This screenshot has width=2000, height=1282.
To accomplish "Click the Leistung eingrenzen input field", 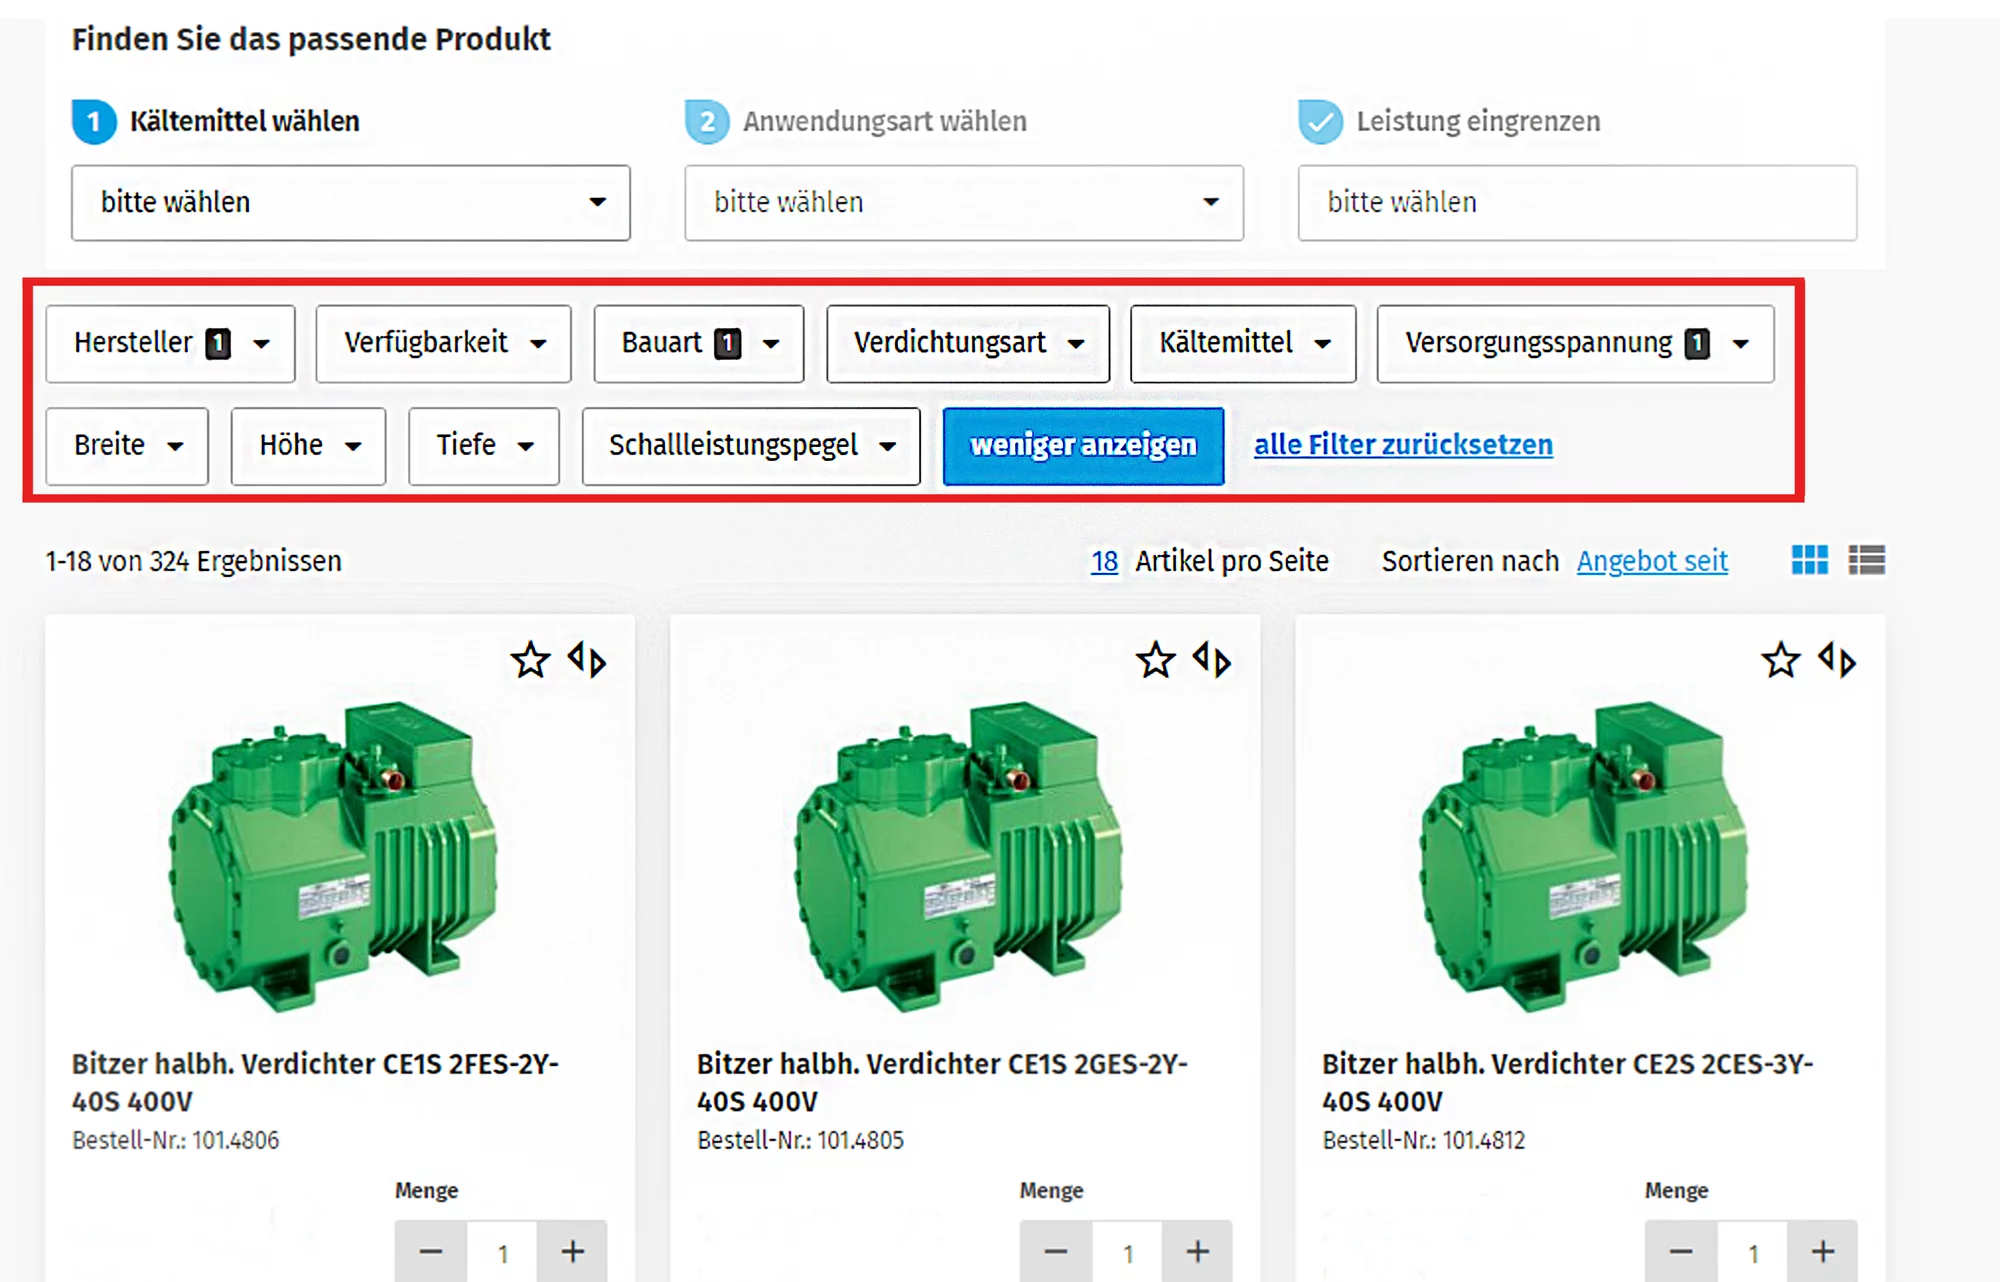I will 1577,203.
